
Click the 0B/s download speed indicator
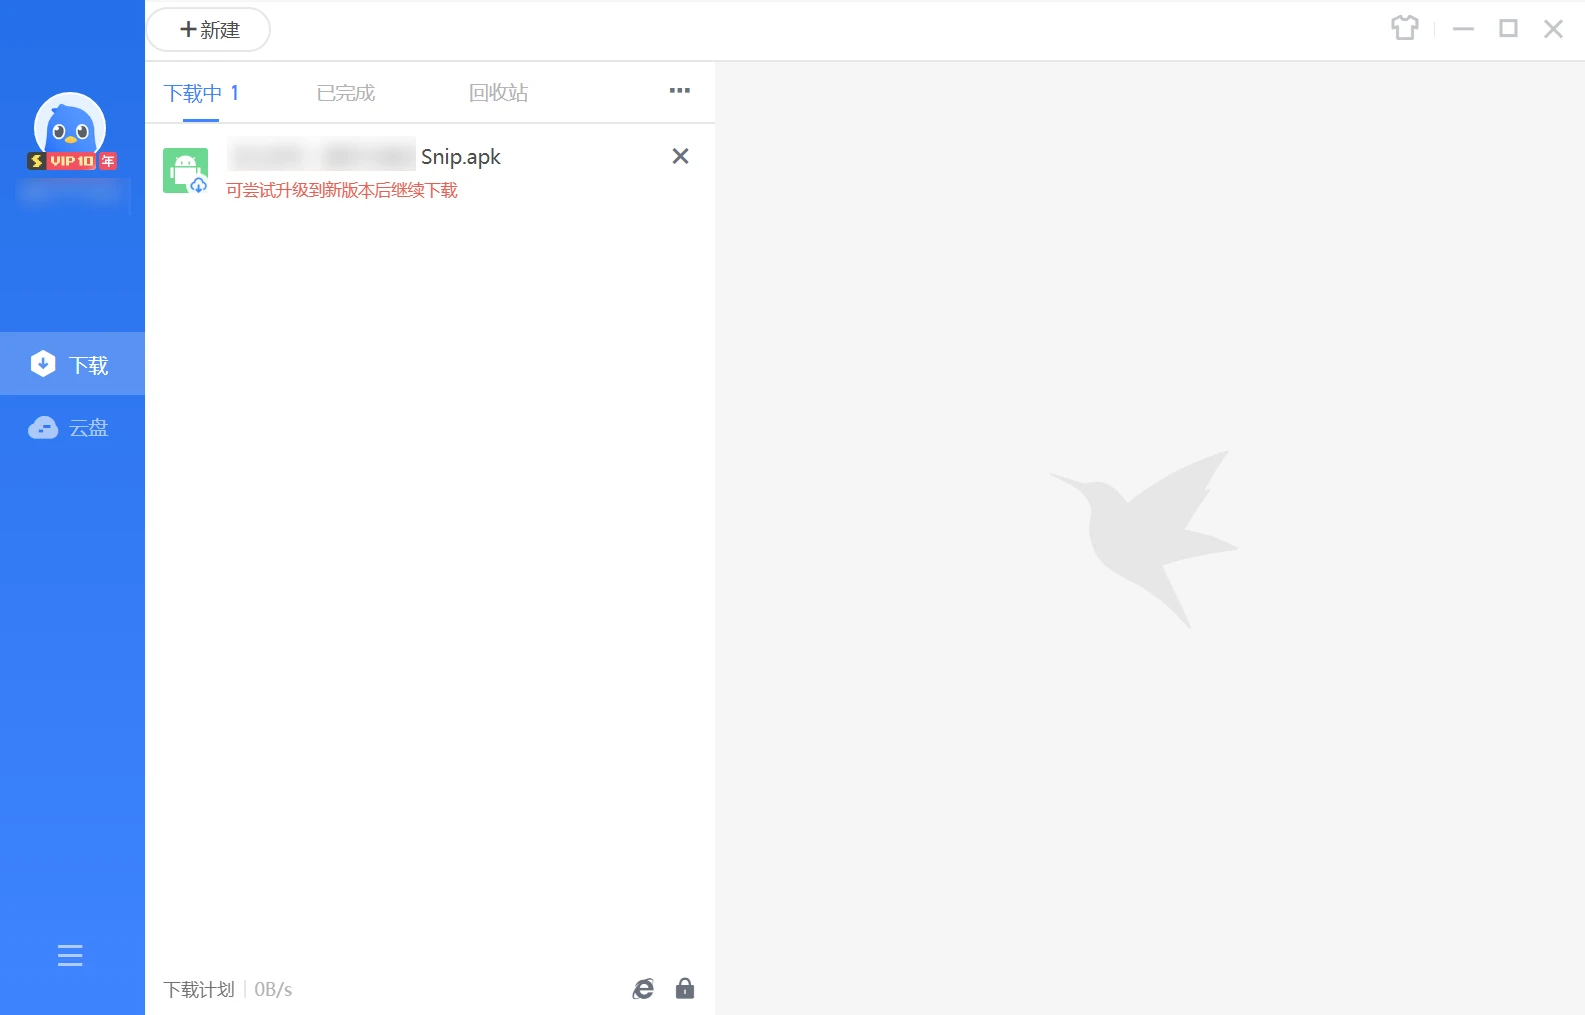(273, 989)
